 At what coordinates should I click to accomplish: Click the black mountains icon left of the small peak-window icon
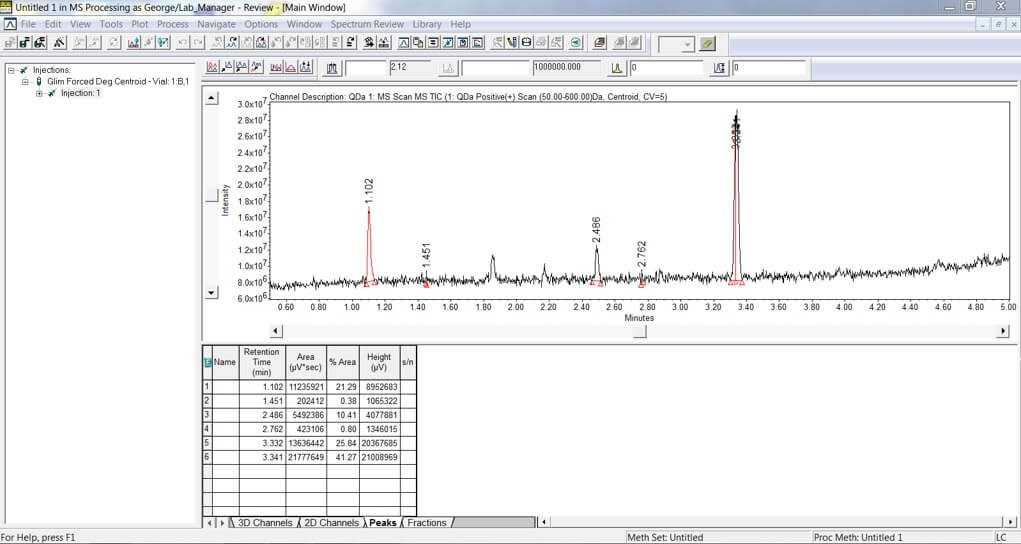[384, 43]
